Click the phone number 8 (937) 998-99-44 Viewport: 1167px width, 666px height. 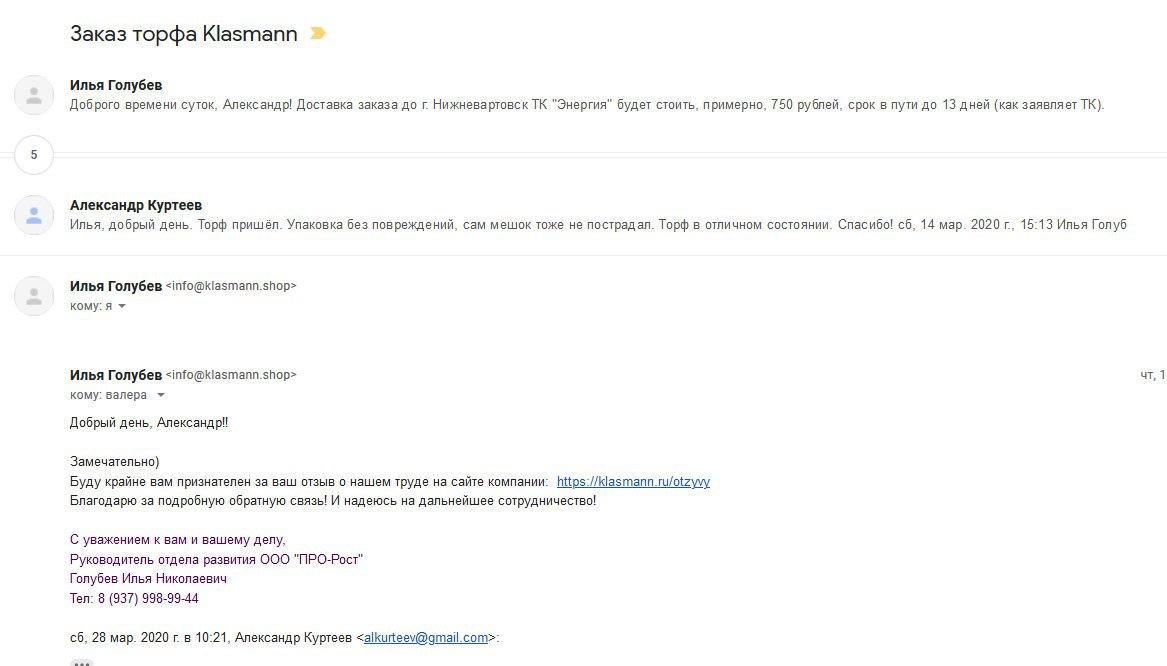(x=148, y=598)
